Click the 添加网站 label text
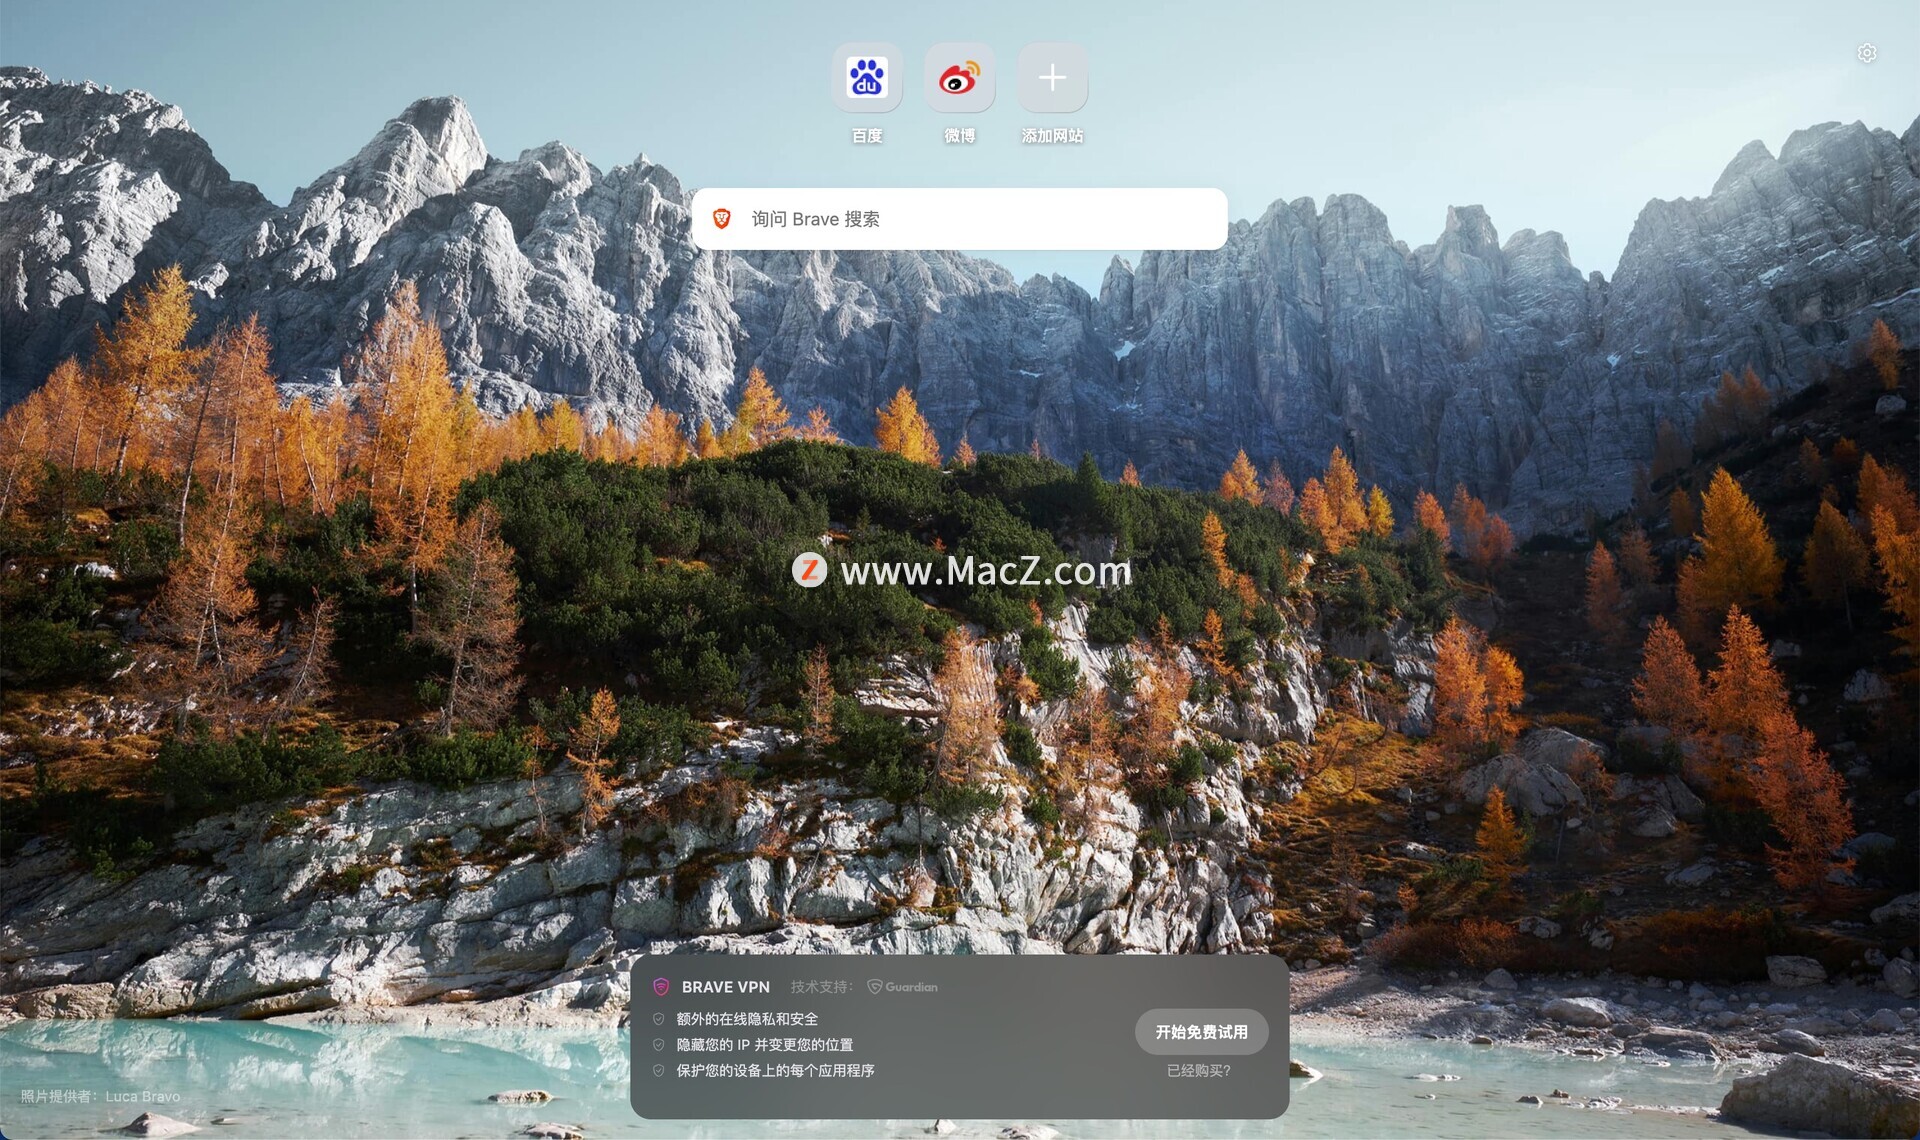Image resolution: width=1920 pixels, height=1140 pixels. tap(1052, 135)
